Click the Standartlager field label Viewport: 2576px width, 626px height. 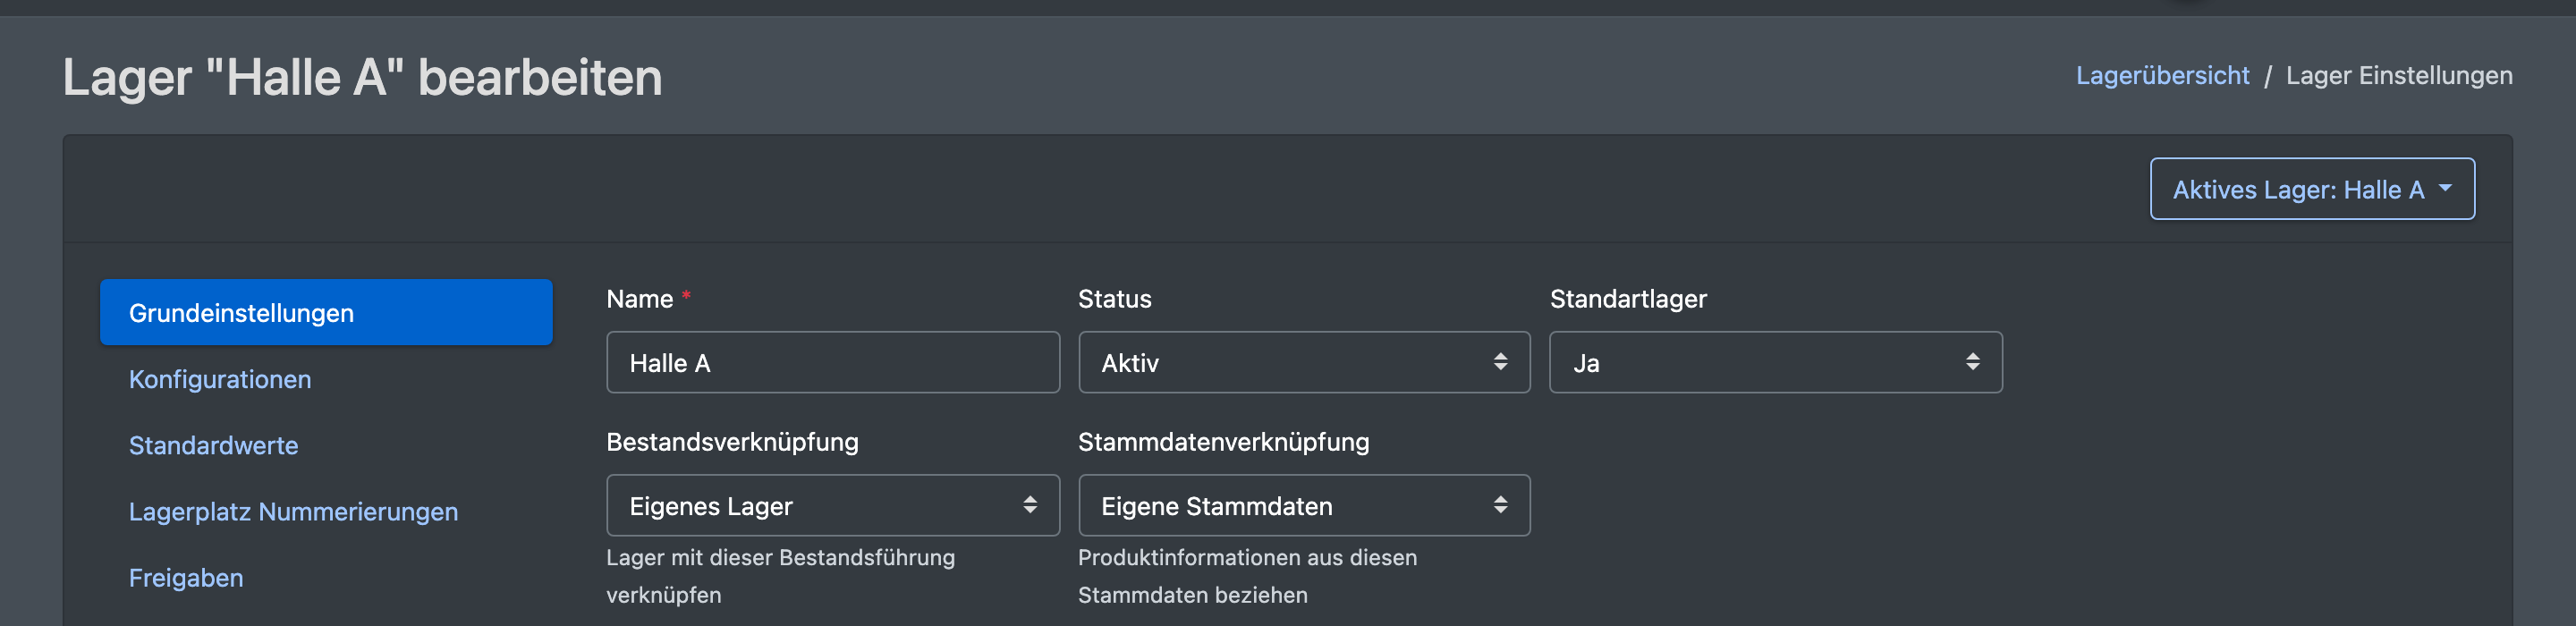1627,299
